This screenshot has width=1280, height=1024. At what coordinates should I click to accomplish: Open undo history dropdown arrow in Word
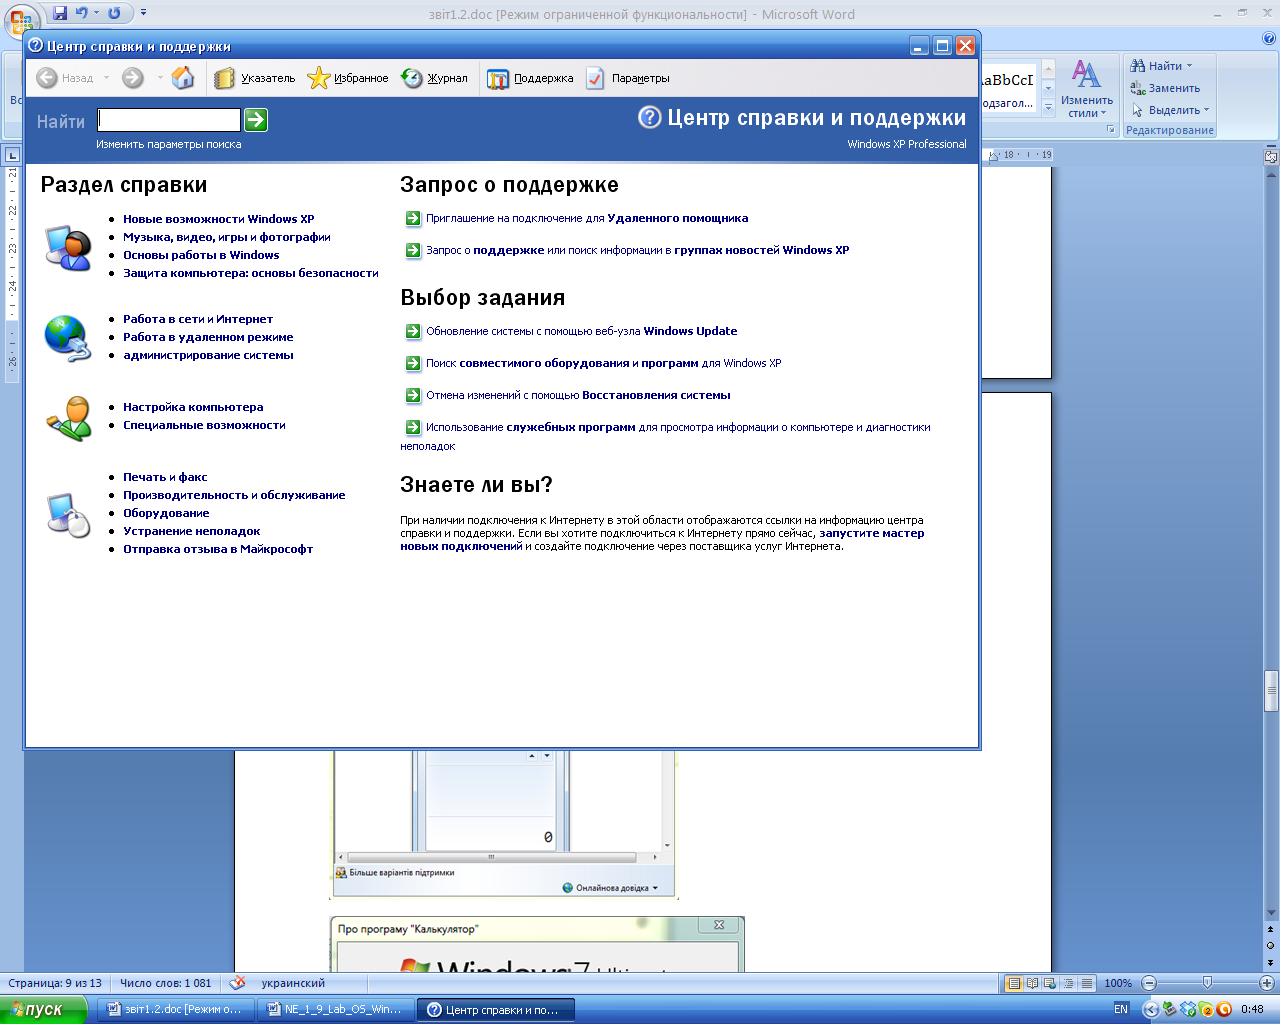96,13
